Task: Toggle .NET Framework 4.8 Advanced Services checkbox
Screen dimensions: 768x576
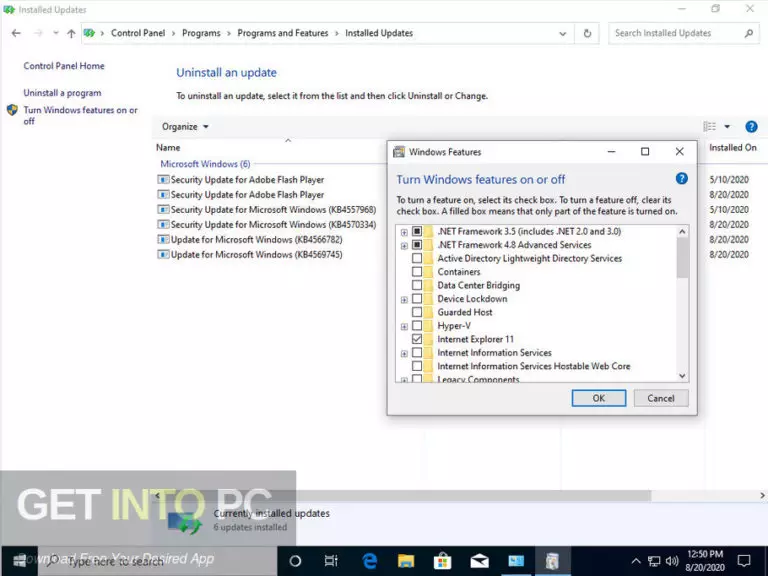Action: 417,244
